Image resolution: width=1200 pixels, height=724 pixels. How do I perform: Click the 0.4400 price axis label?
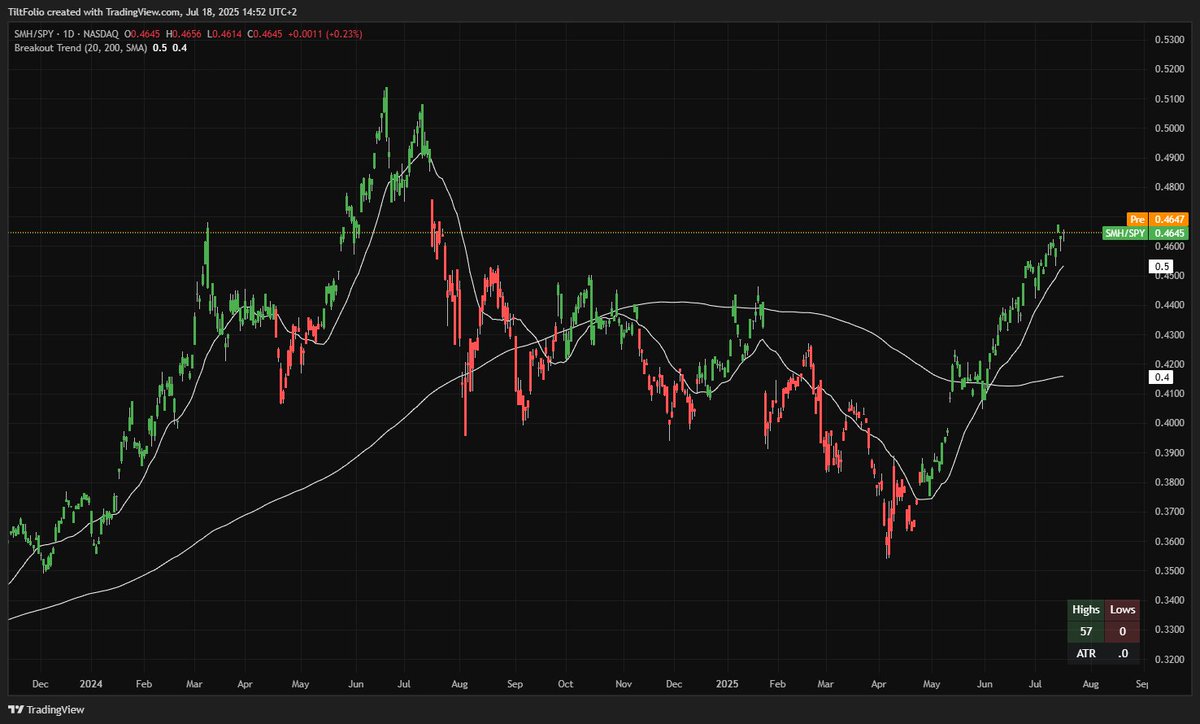tap(1169, 305)
